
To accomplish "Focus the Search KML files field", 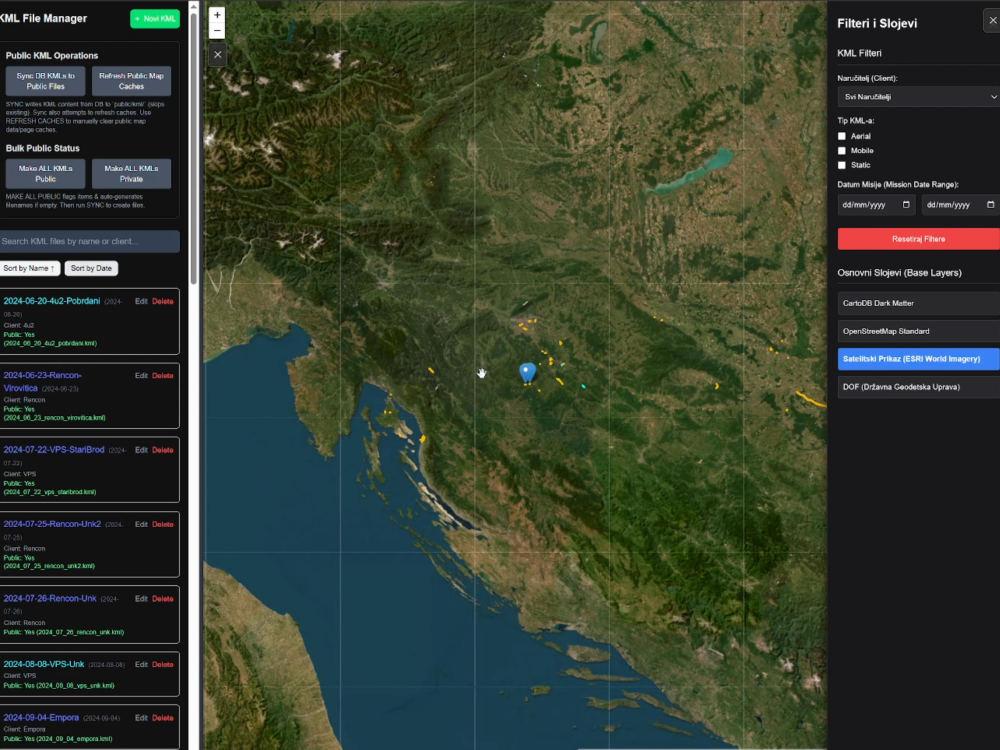I will tap(89, 241).
